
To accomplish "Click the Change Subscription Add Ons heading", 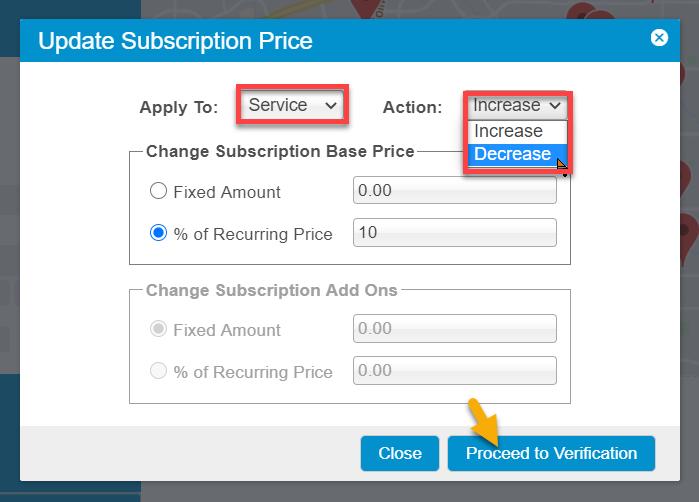I will (x=271, y=290).
